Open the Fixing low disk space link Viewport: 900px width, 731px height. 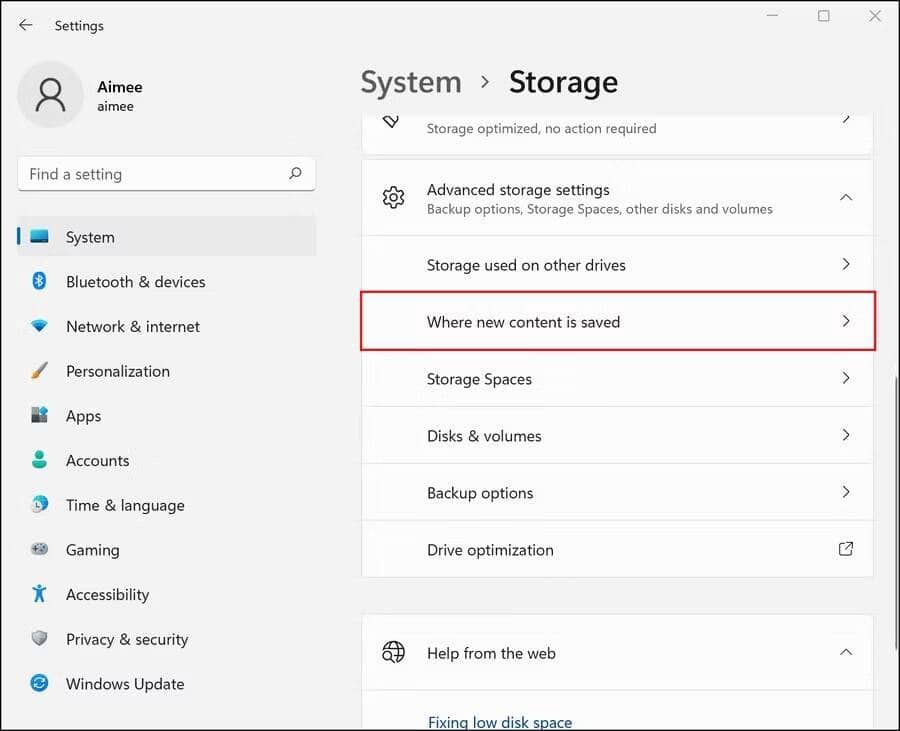point(500,722)
